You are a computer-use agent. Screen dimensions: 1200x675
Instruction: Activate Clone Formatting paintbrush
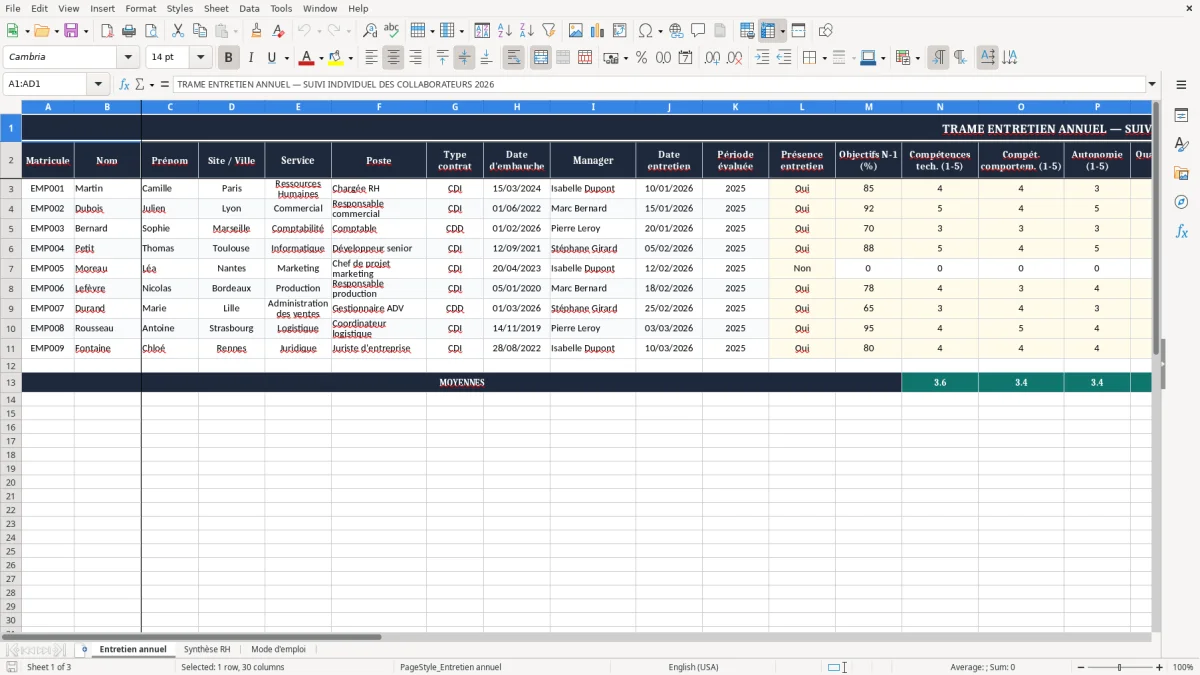tap(256, 31)
